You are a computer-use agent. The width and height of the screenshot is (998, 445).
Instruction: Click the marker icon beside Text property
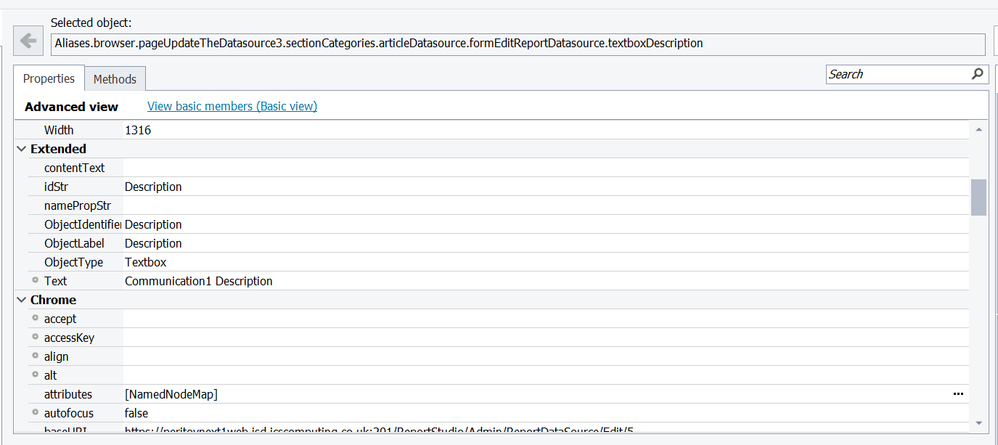point(35,281)
